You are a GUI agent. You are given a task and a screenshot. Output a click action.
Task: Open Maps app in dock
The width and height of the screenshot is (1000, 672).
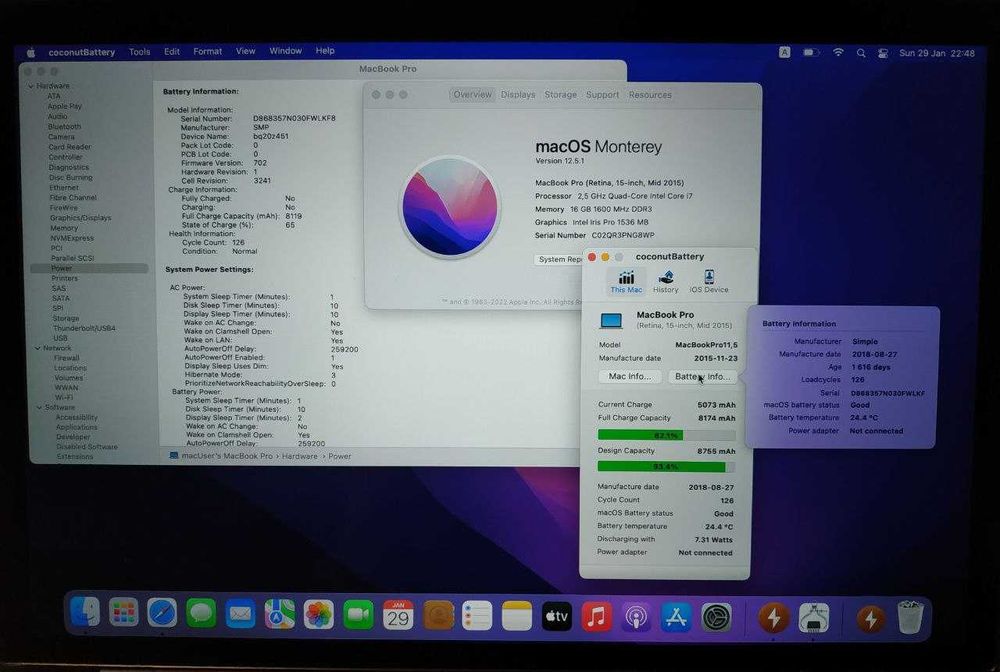coord(279,615)
